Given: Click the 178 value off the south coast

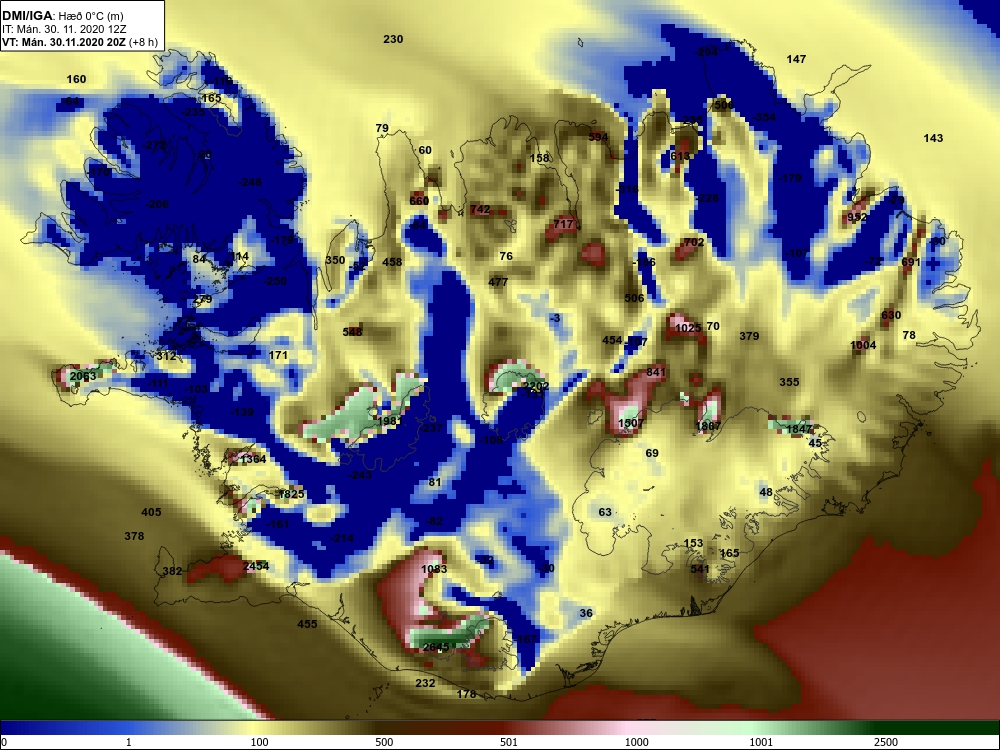Looking at the screenshot, I should [466, 694].
